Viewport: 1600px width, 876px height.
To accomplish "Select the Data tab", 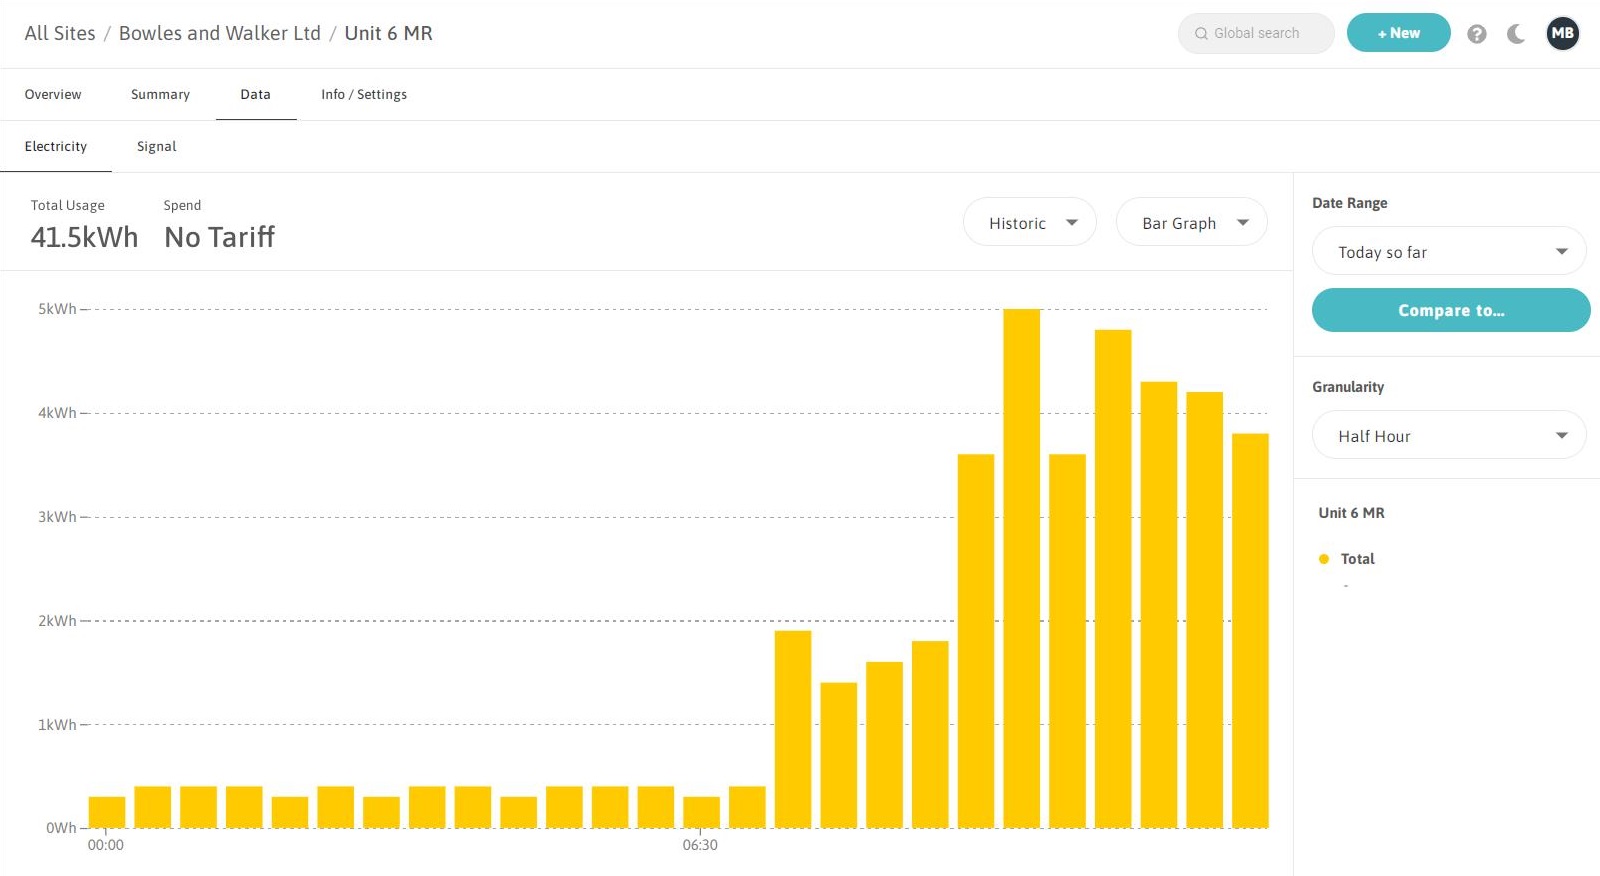I will (256, 94).
